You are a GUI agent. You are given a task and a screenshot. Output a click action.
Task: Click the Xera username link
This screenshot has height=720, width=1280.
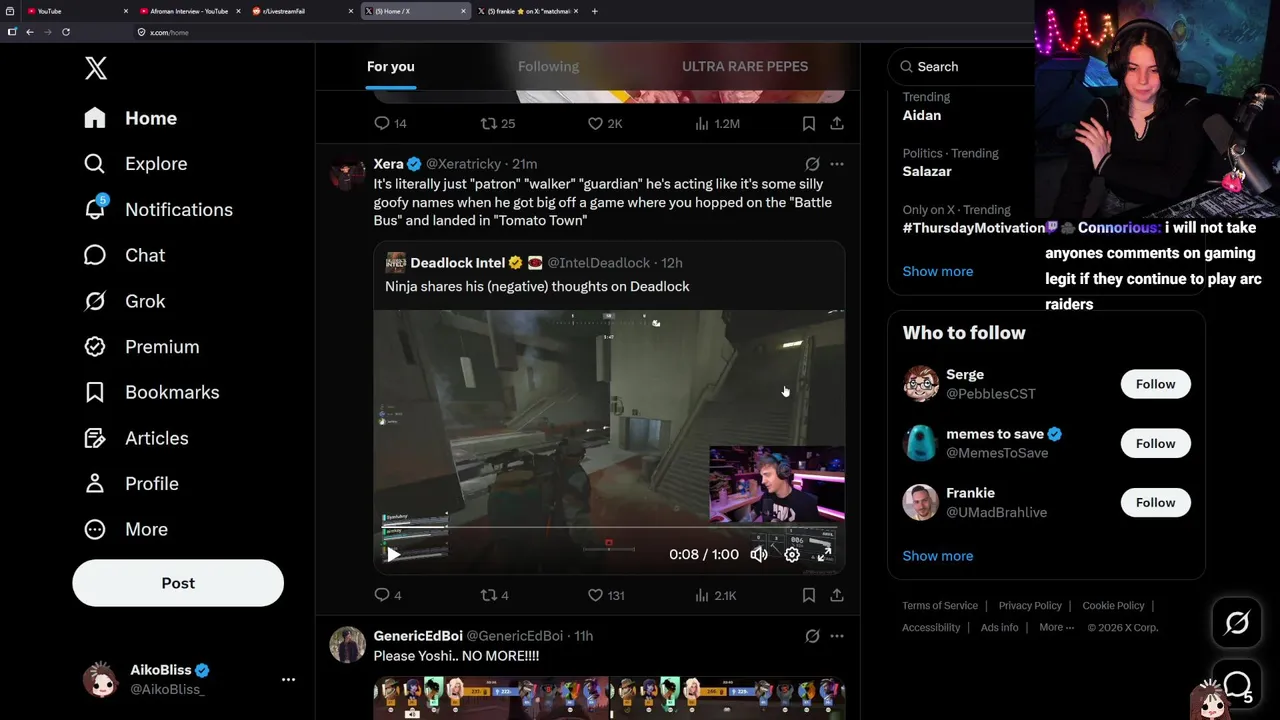(x=388, y=163)
